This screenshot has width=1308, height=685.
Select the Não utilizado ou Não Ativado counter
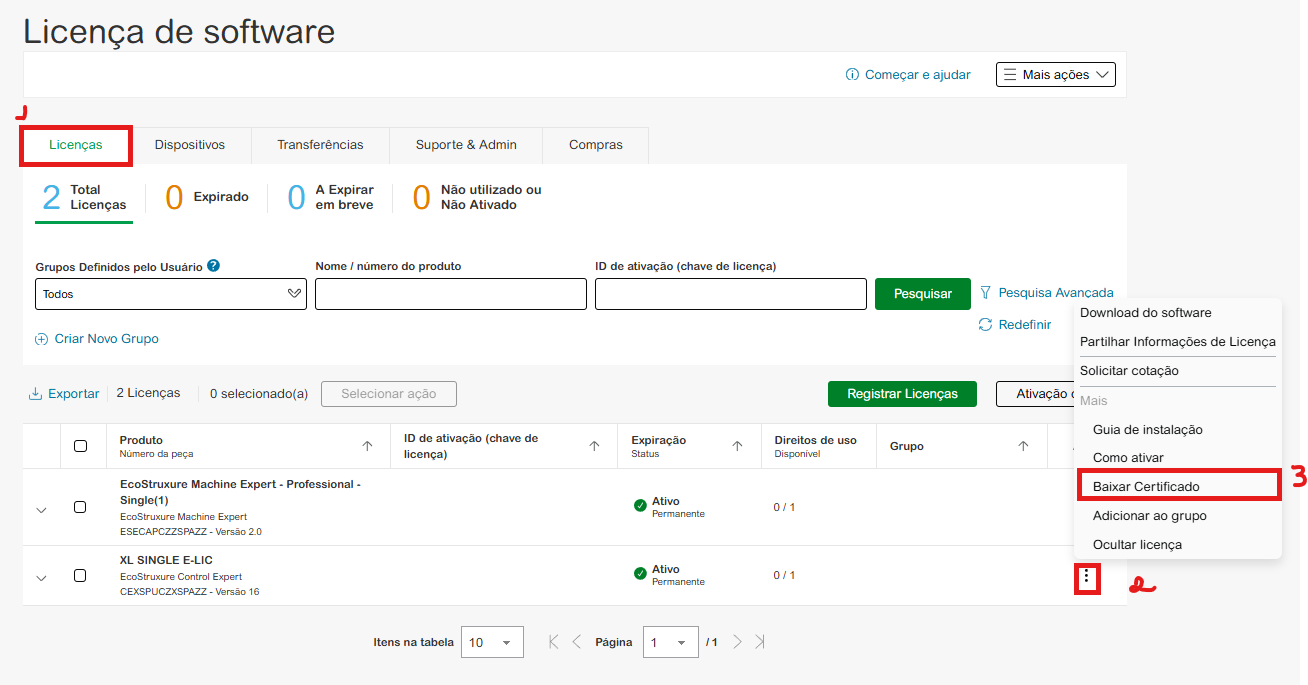(477, 197)
